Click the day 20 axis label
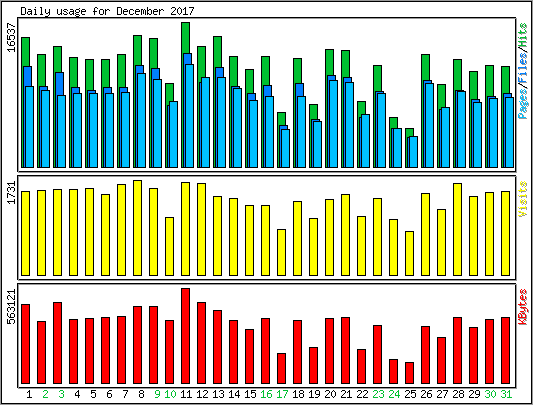The width and height of the screenshot is (533, 405). pyautogui.click(x=330, y=394)
